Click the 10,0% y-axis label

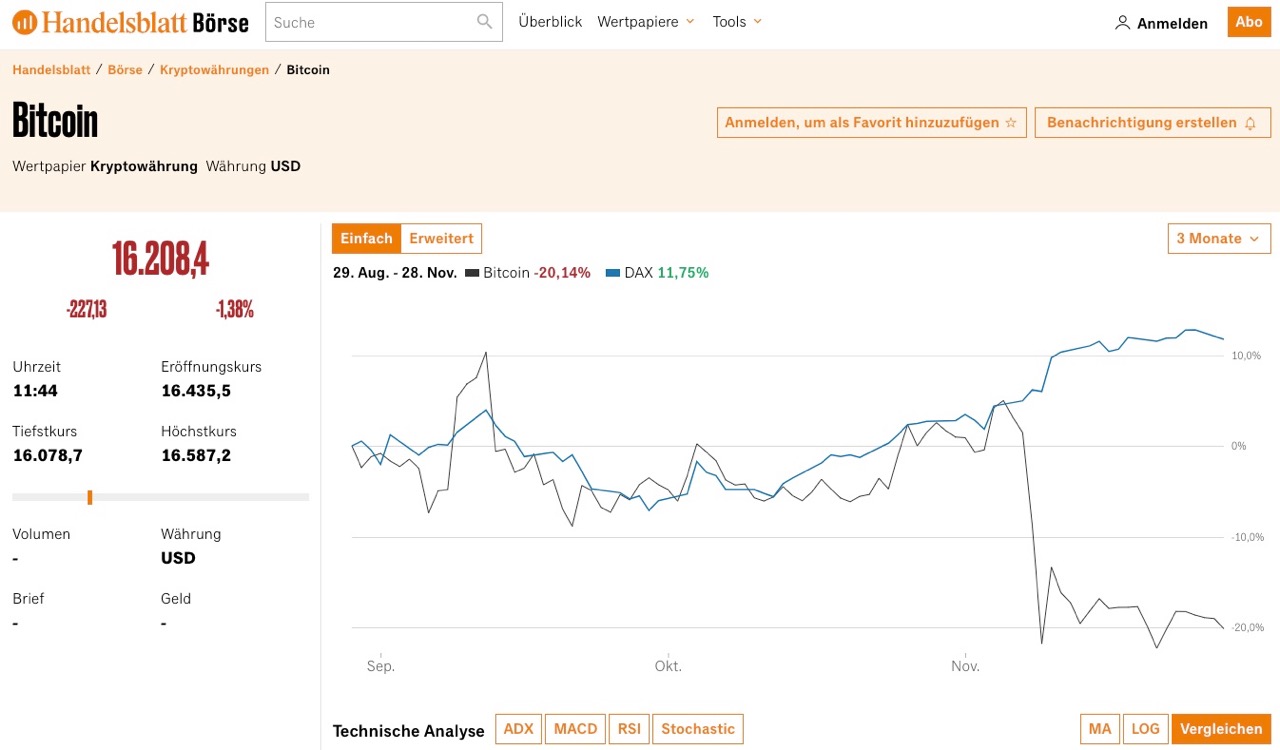[x=1246, y=356]
